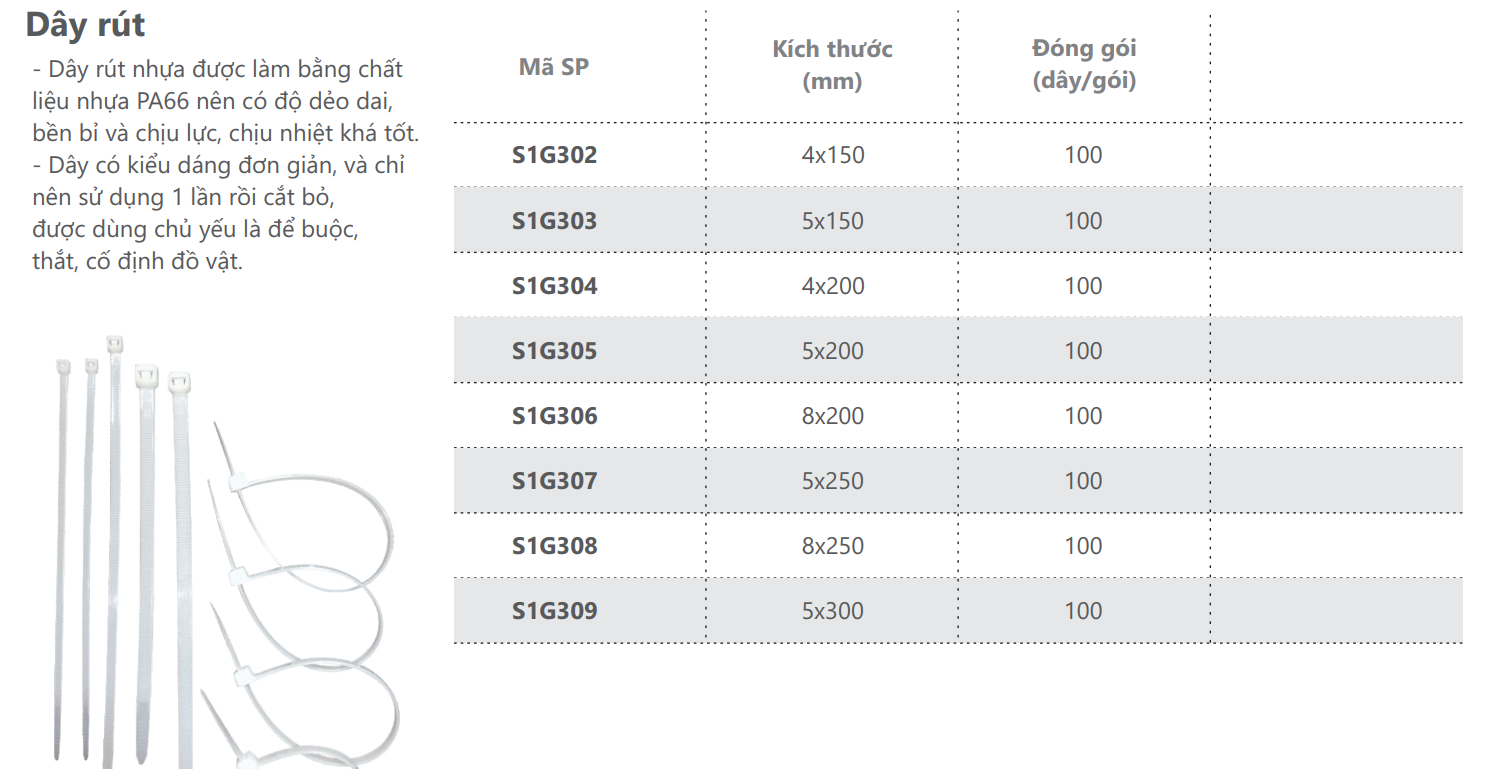Viewport: 1494px width, 769px height.
Task: Select product code S1G306
Action: point(555,416)
